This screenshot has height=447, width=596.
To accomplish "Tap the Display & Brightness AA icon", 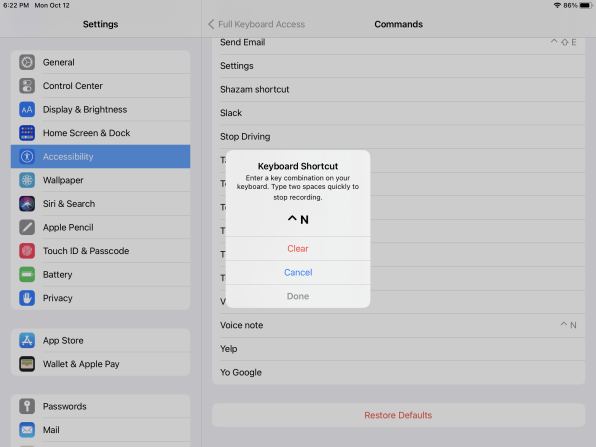I will pos(27,109).
